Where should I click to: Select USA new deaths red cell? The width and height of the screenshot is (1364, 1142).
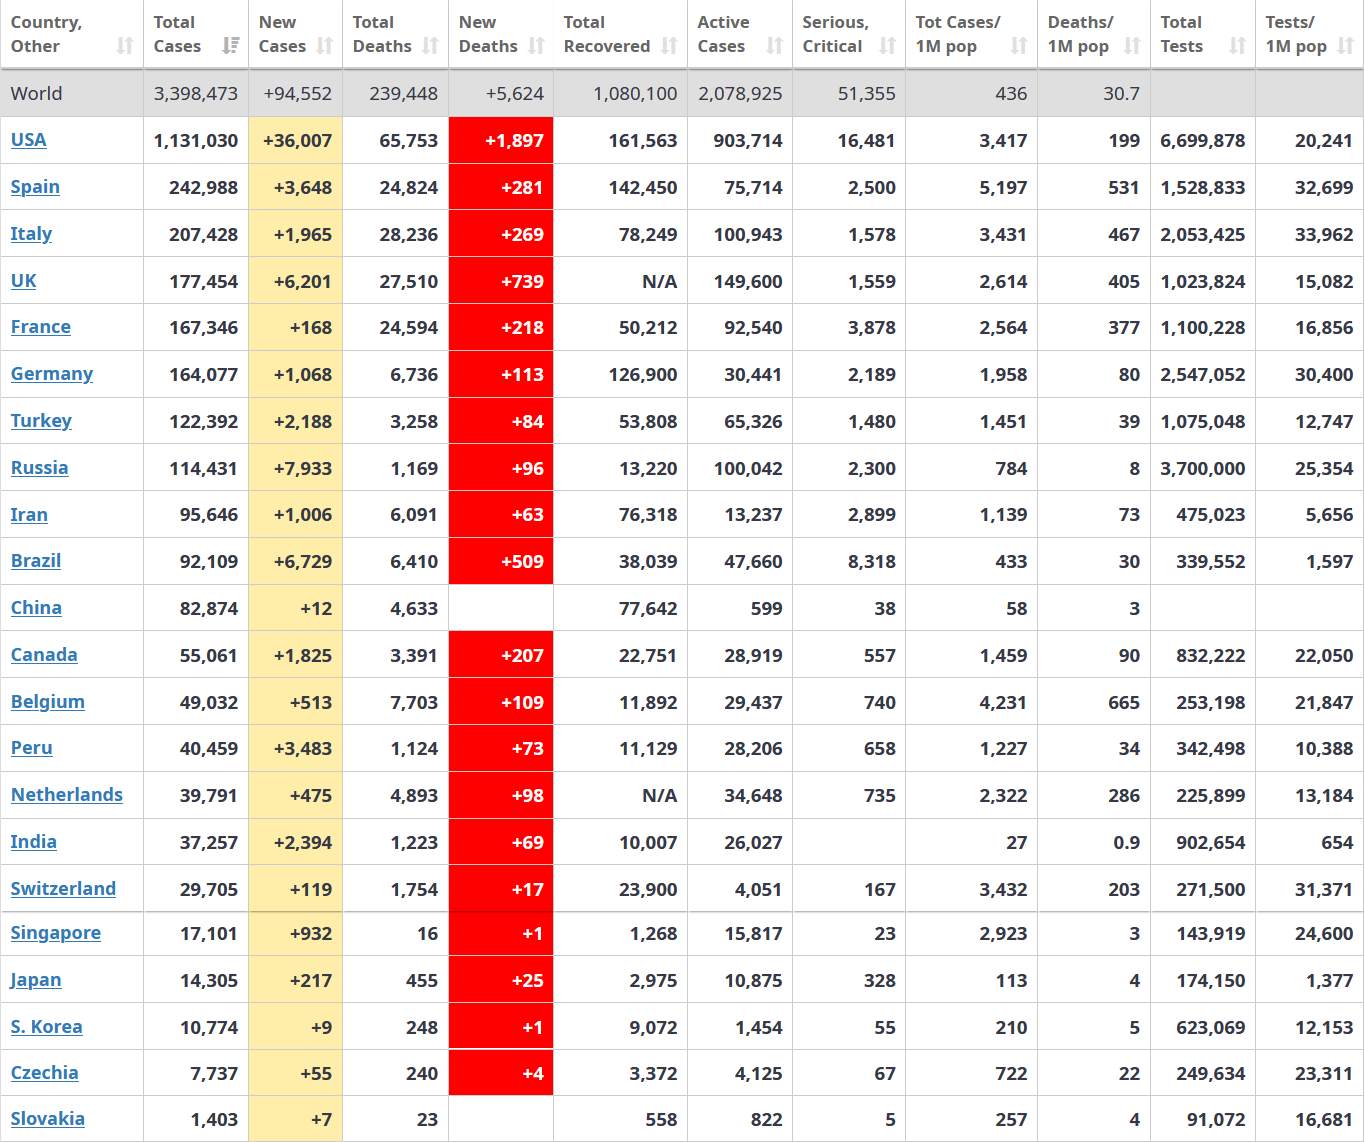pyautogui.click(x=501, y=140)
